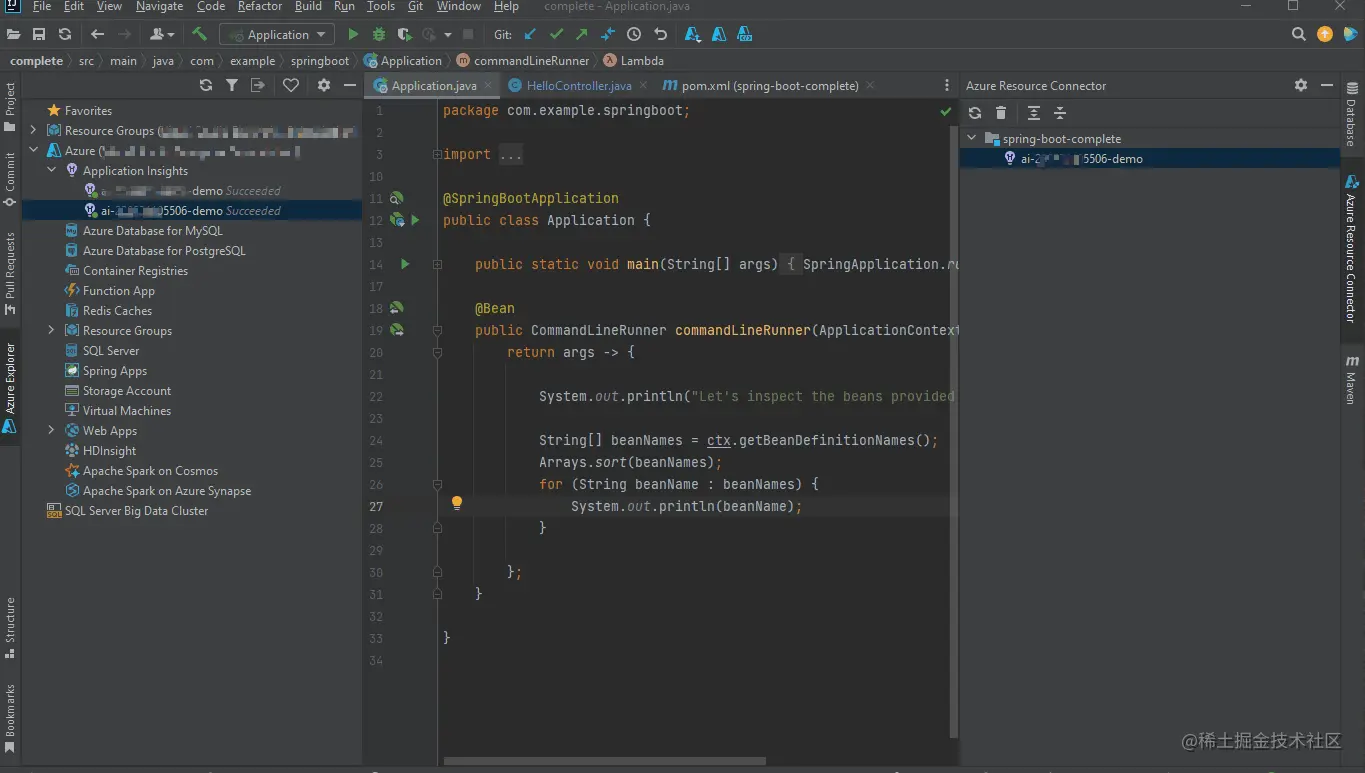Show Git history with the clock icon
The image size is (1365, 773).
point(634,34)
